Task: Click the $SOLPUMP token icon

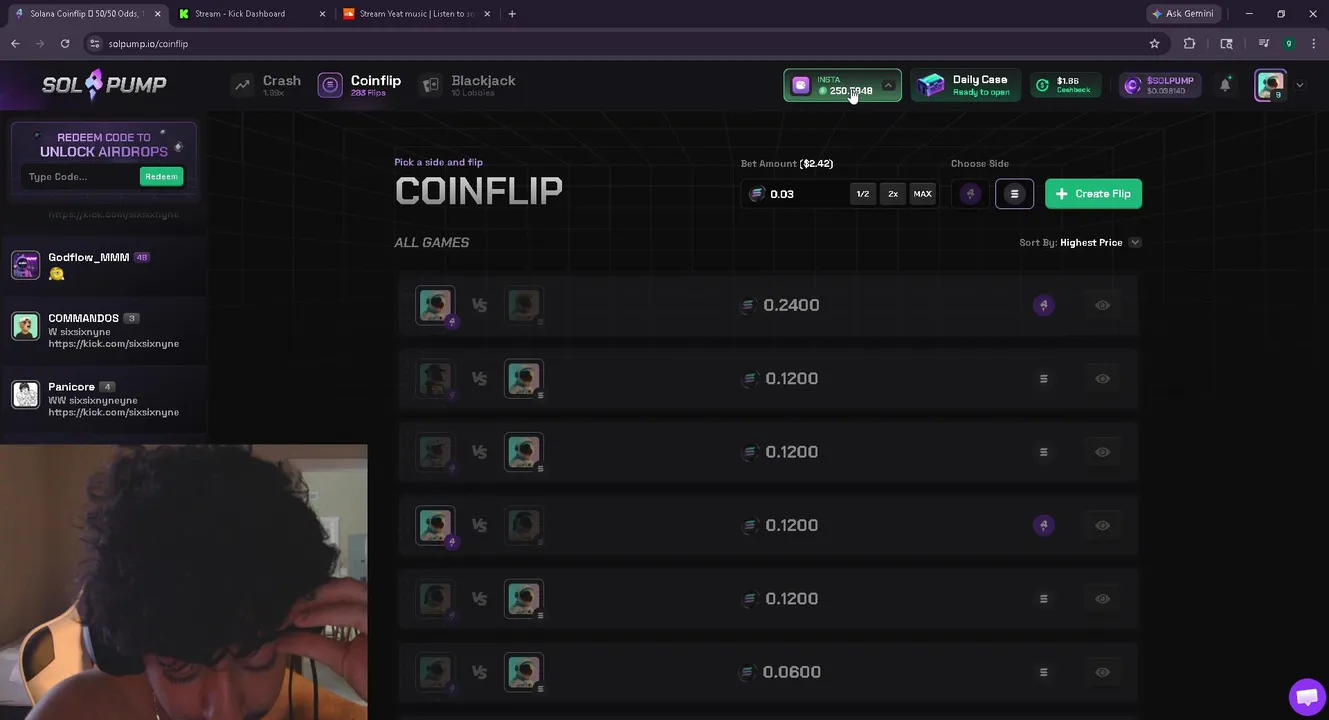Action: pos(1132,86)
